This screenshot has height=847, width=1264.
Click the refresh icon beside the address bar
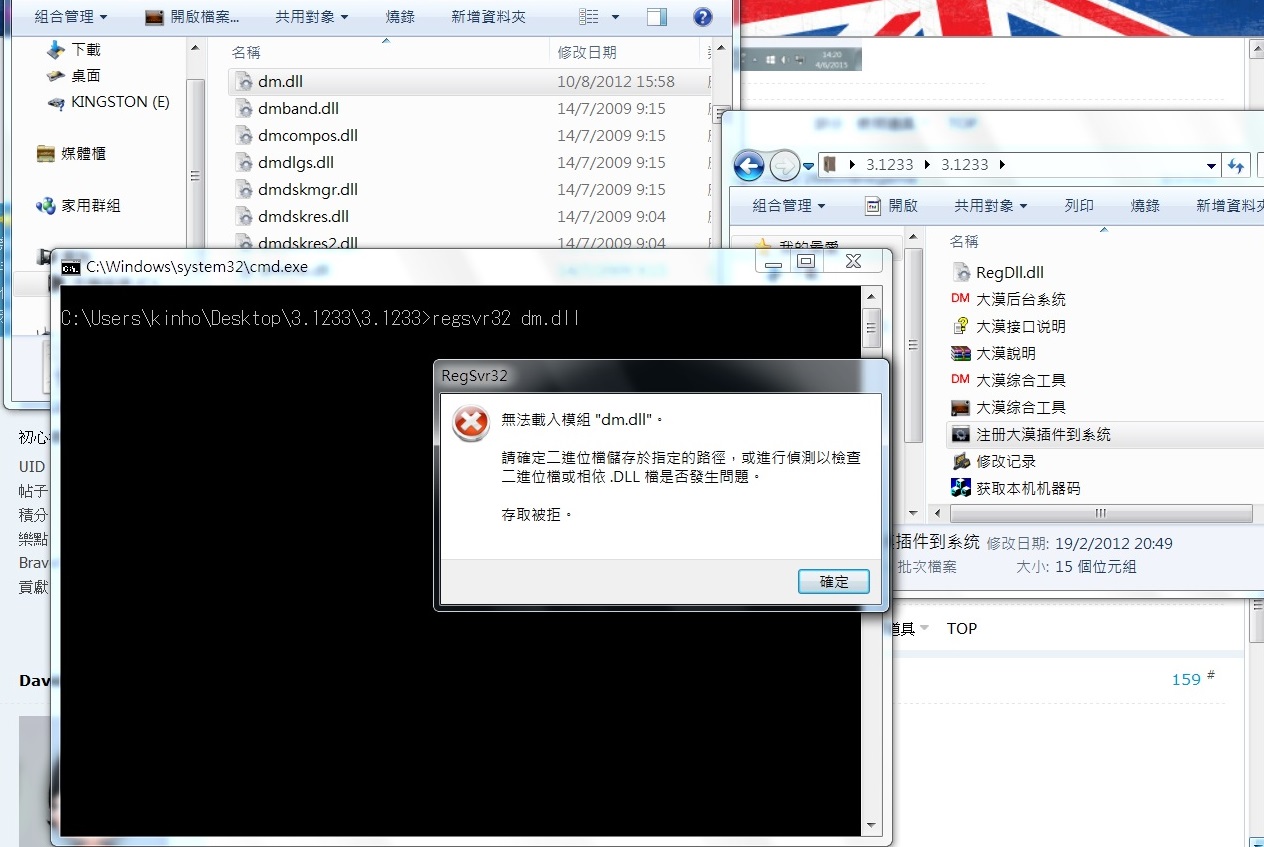coord(1237,165)
